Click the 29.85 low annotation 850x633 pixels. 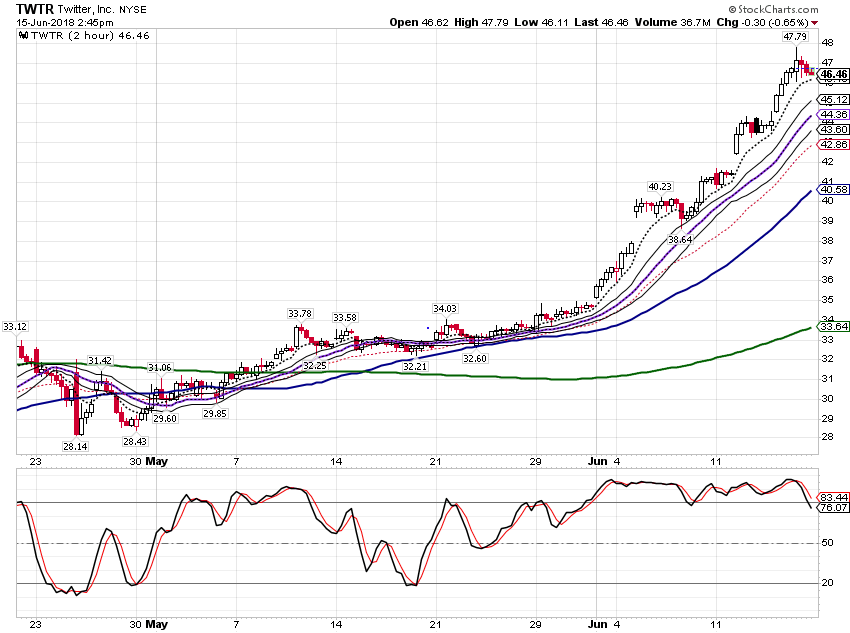[215, 413]
